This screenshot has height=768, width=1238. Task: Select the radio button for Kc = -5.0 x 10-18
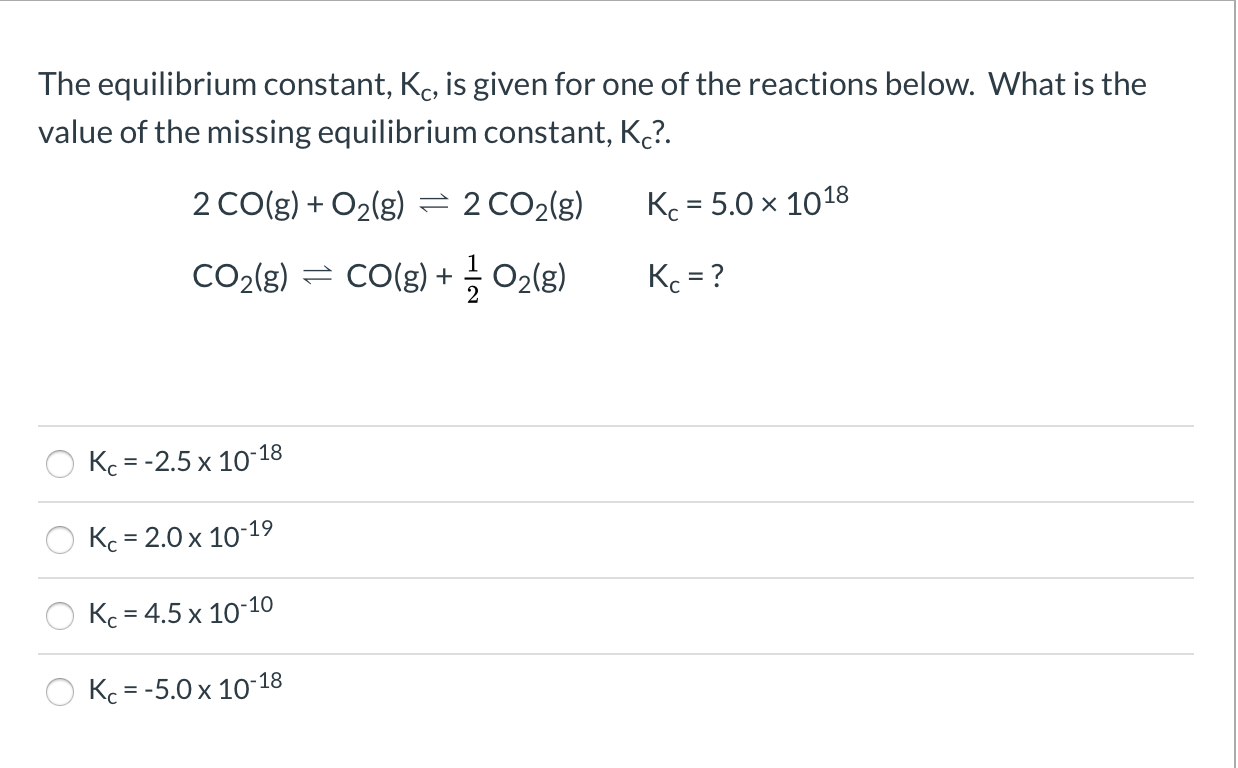point(60,692)
